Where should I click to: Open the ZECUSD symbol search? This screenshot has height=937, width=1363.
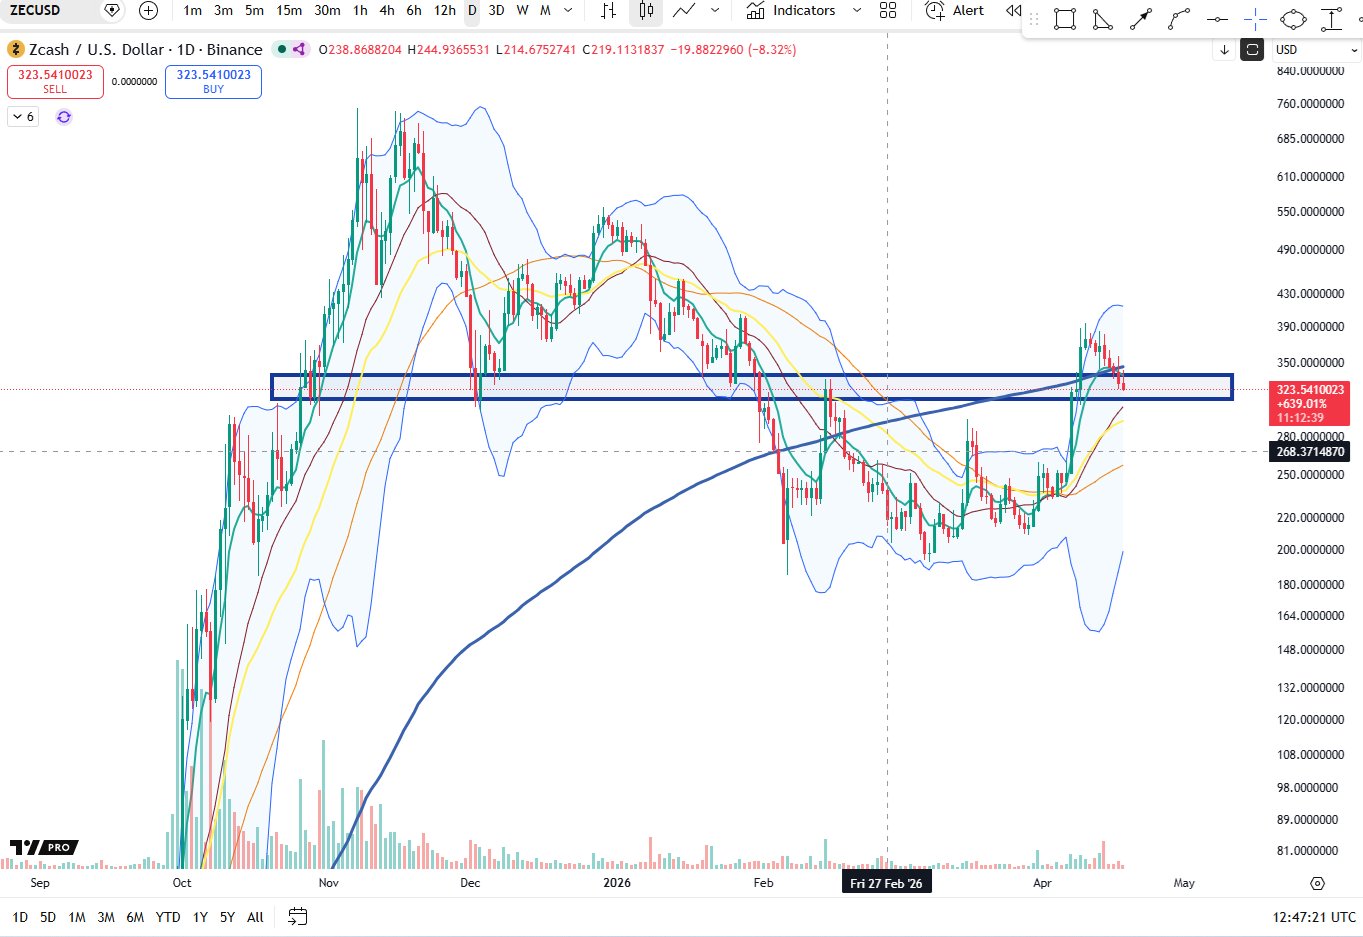pyautogui.click(x=36, y=10)
